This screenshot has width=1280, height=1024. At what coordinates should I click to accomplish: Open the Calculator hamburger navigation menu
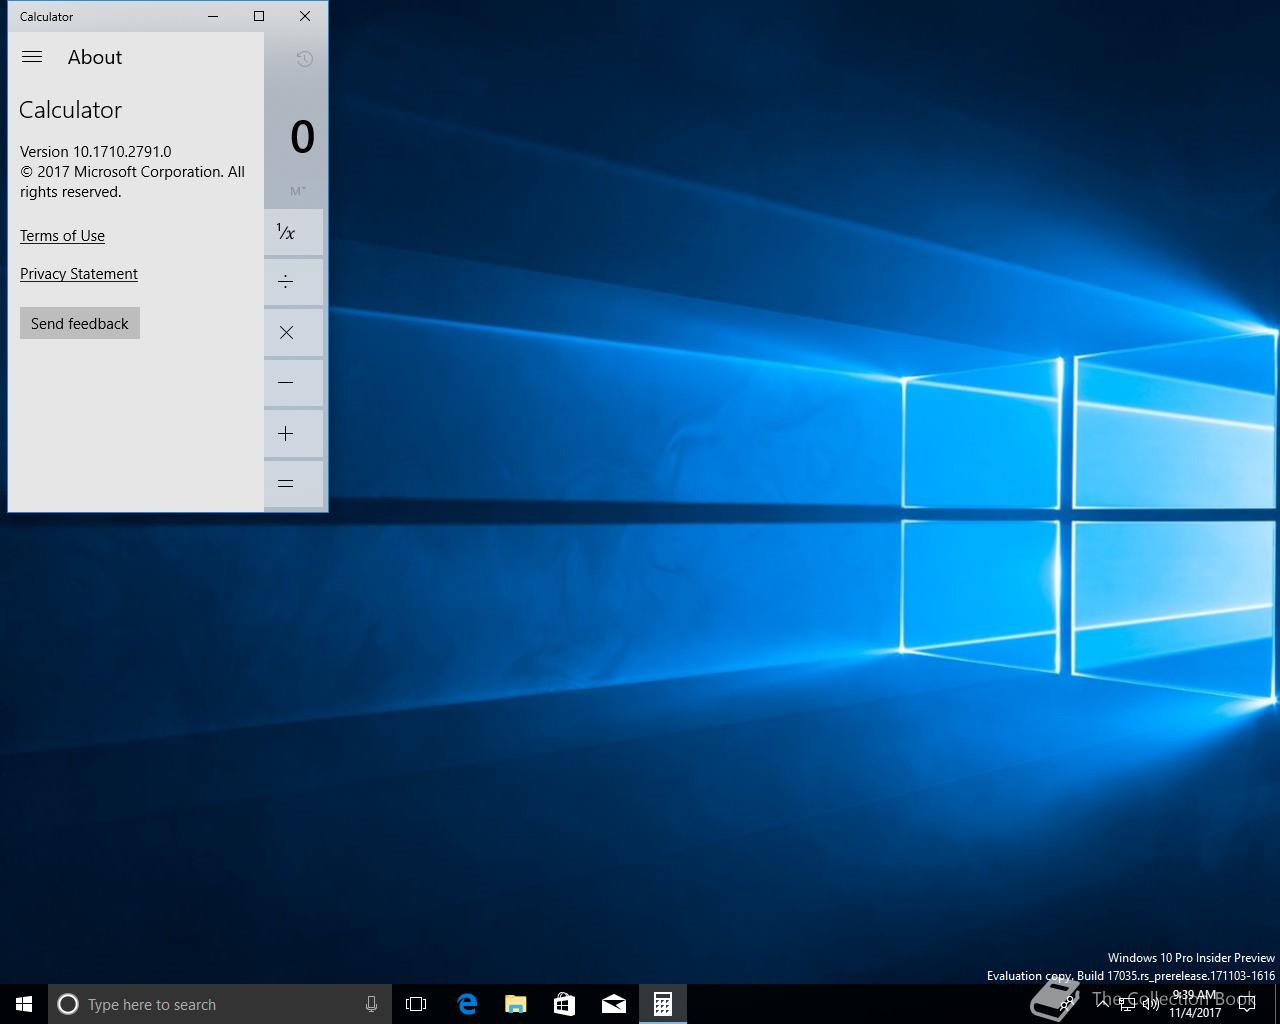[32, 57]
